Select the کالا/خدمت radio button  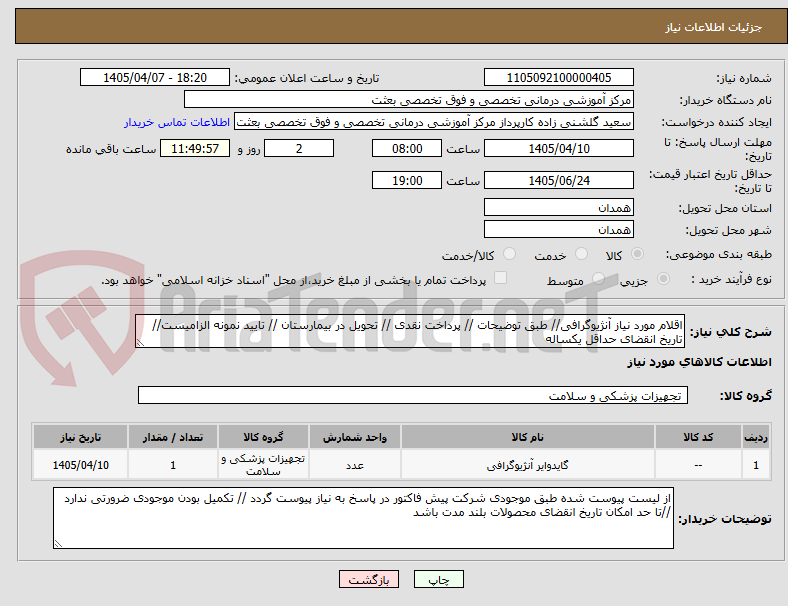(x=509, y=254)
